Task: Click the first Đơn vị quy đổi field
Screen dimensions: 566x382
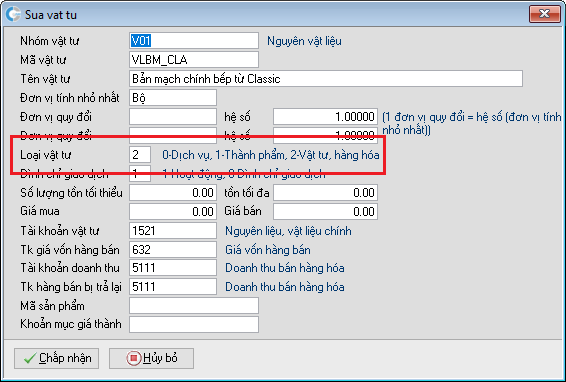Action: click(173, 117)
